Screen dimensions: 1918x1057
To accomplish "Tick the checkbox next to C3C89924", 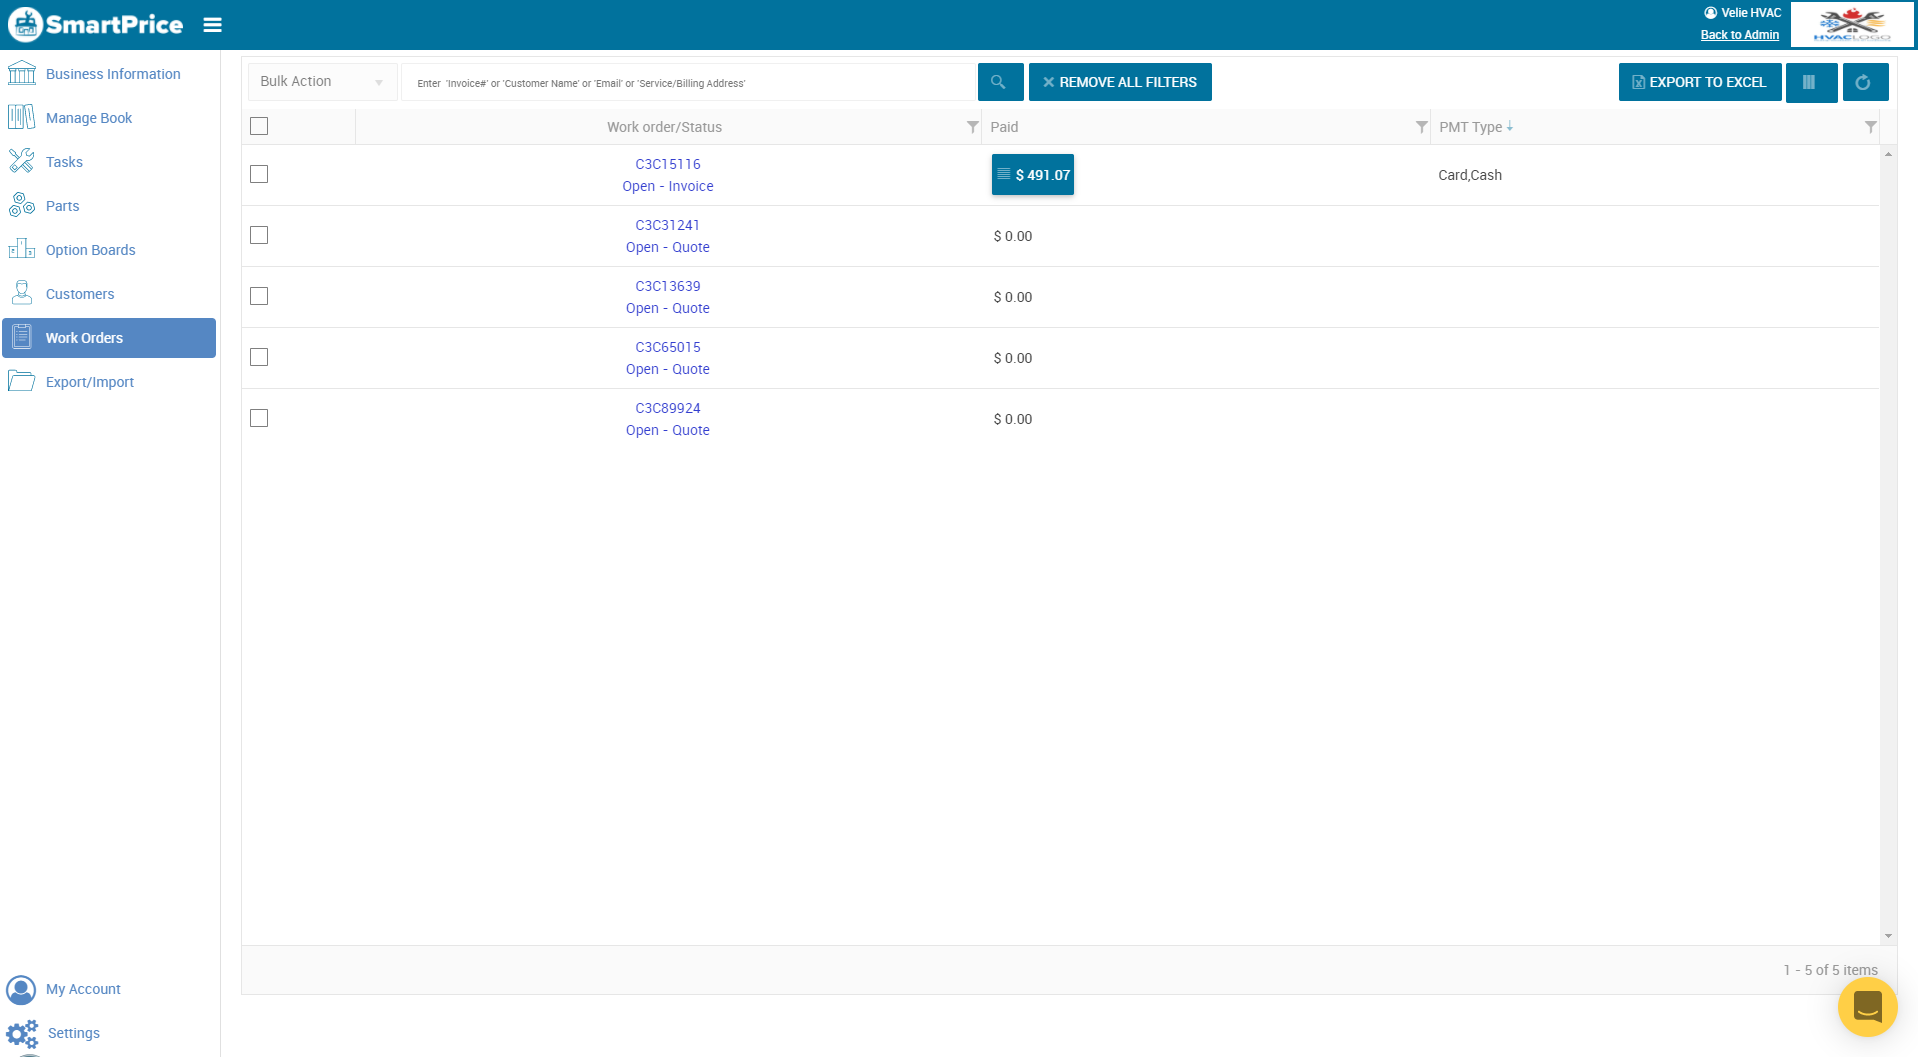I will click(x=259, y=418).
